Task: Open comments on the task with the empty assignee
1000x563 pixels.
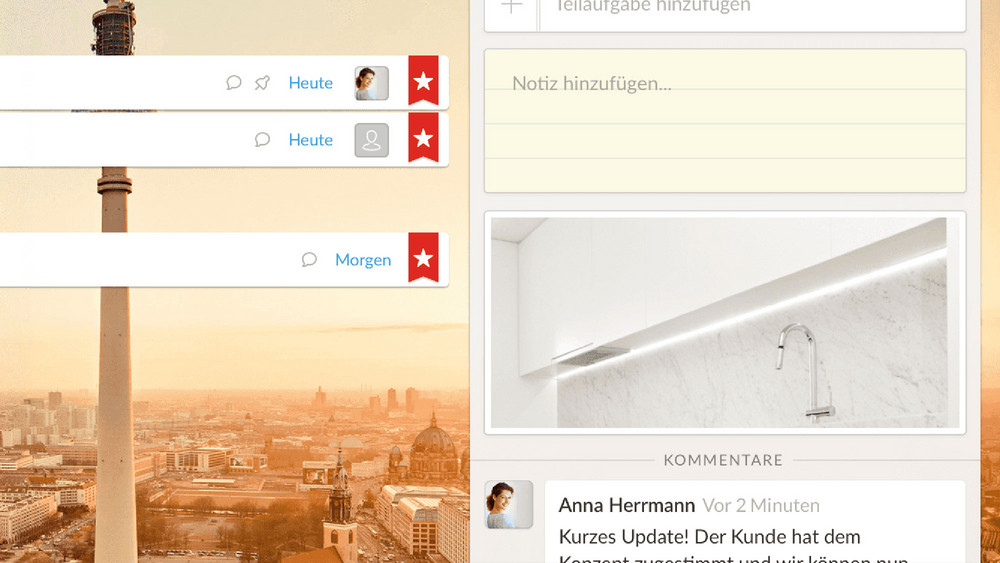Action: 262,140
